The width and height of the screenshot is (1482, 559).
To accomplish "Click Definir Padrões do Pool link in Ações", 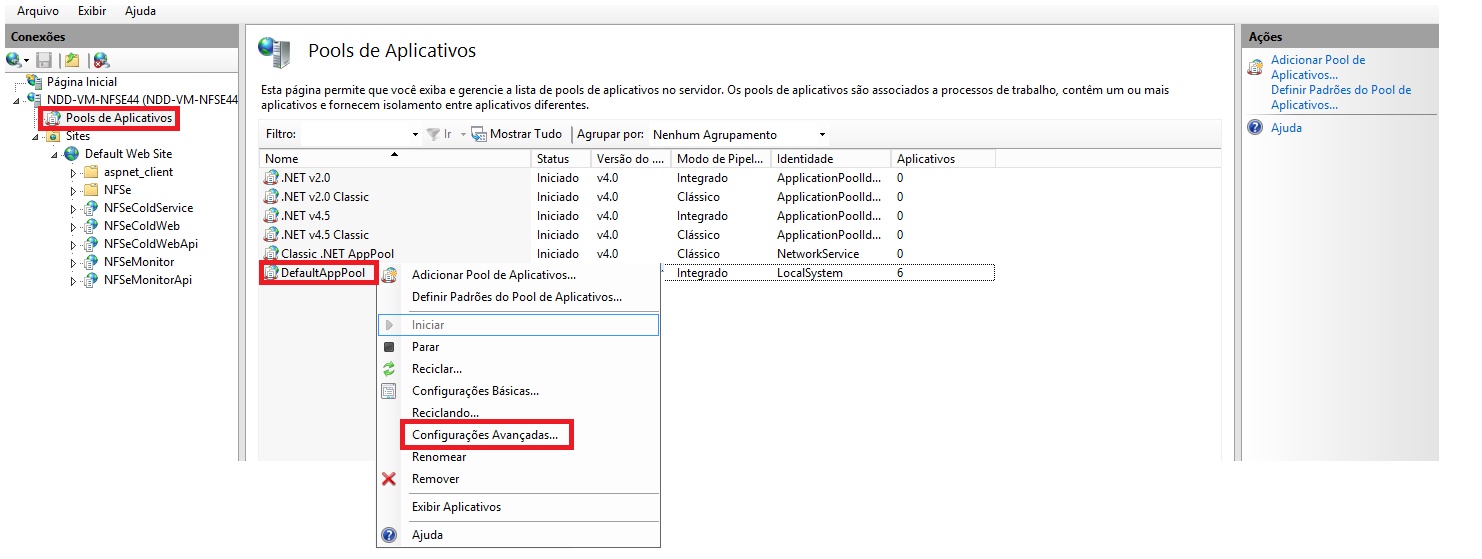I will click(1340, 97).
